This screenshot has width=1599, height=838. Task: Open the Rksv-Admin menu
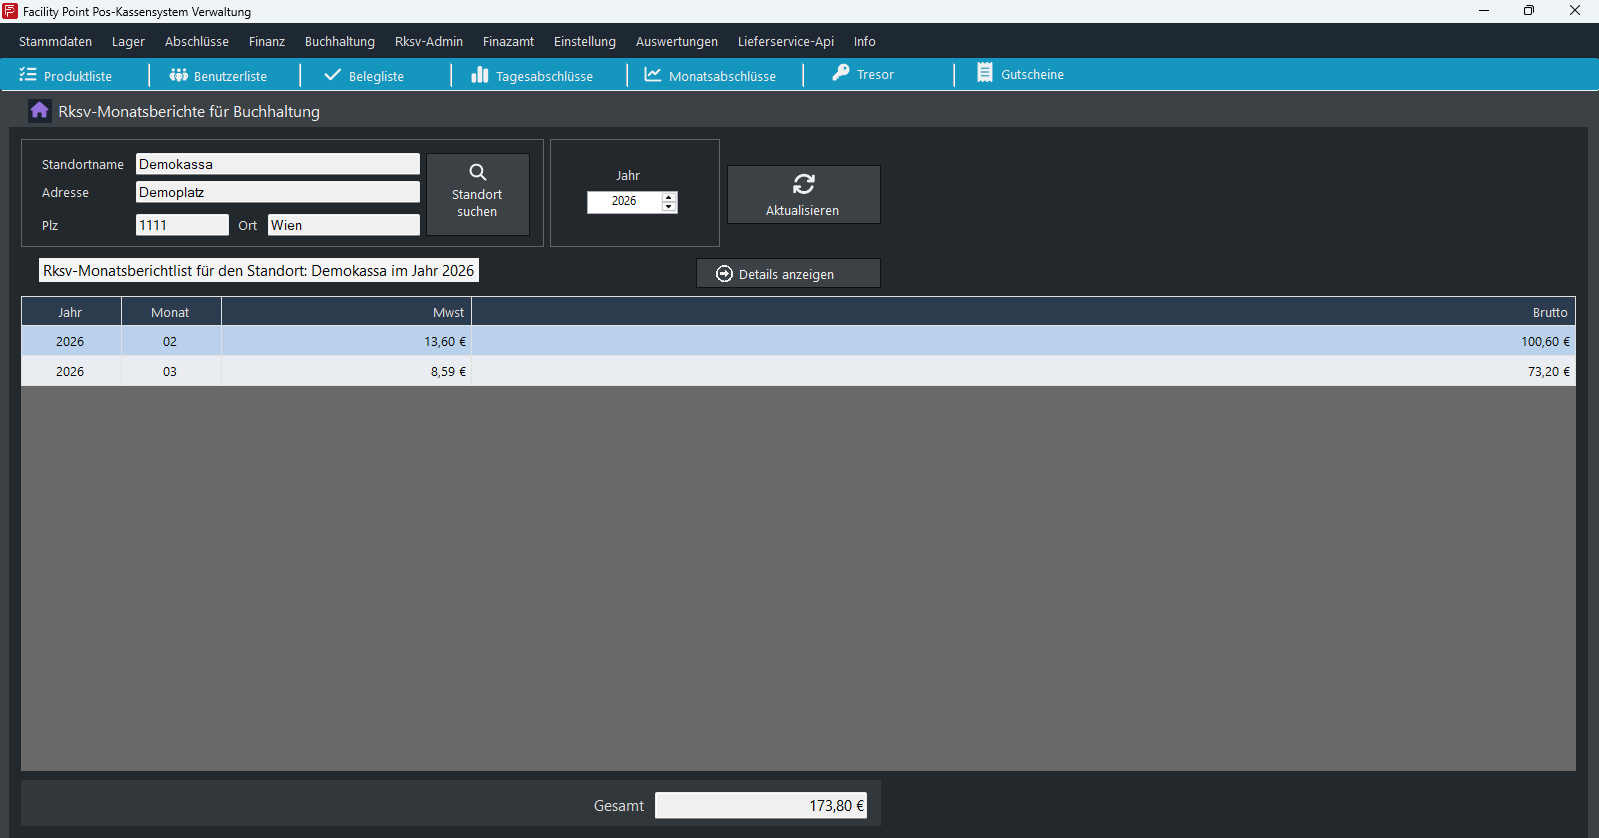428,42
